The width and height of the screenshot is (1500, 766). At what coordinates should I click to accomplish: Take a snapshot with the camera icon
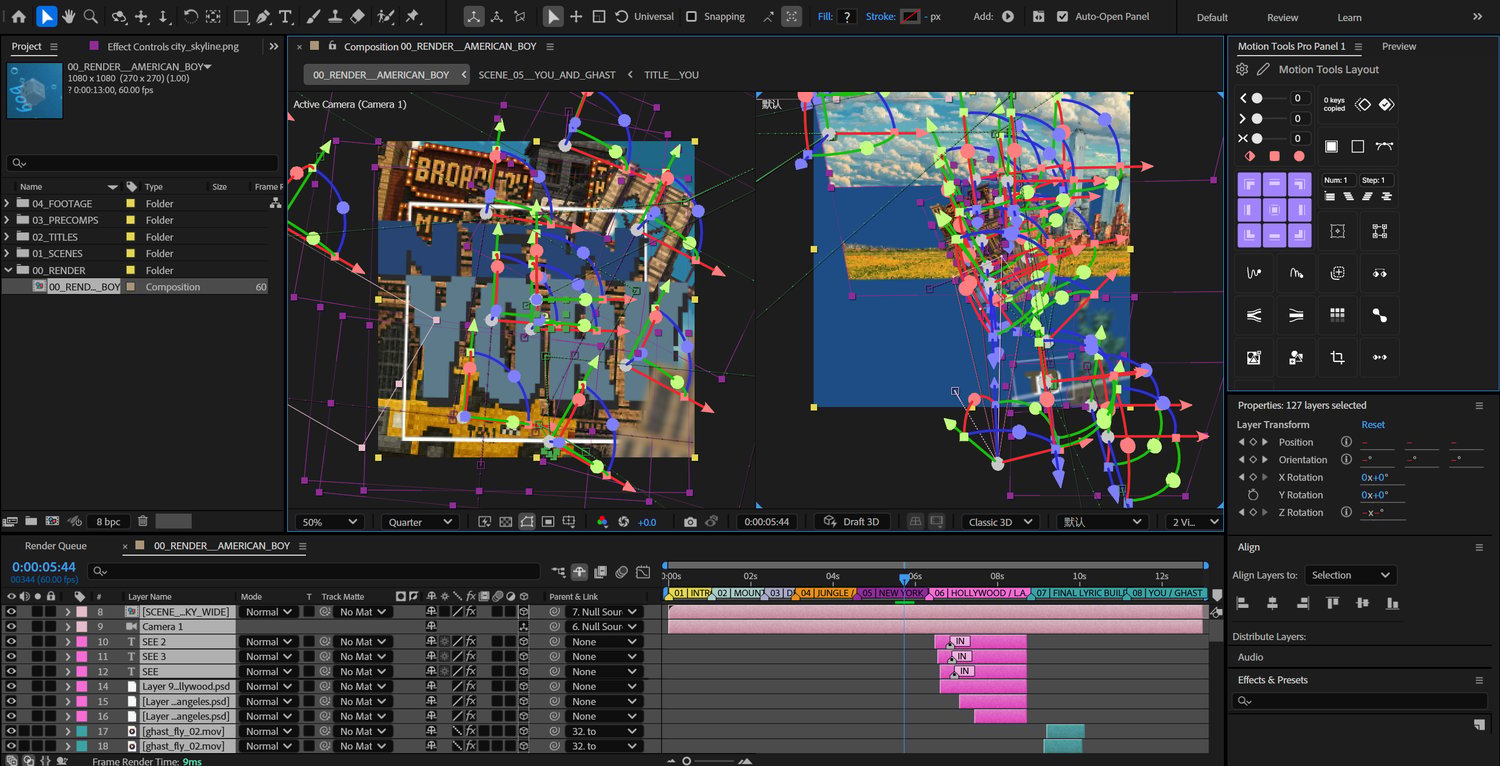pyautogui.click(x=690, y=522)
